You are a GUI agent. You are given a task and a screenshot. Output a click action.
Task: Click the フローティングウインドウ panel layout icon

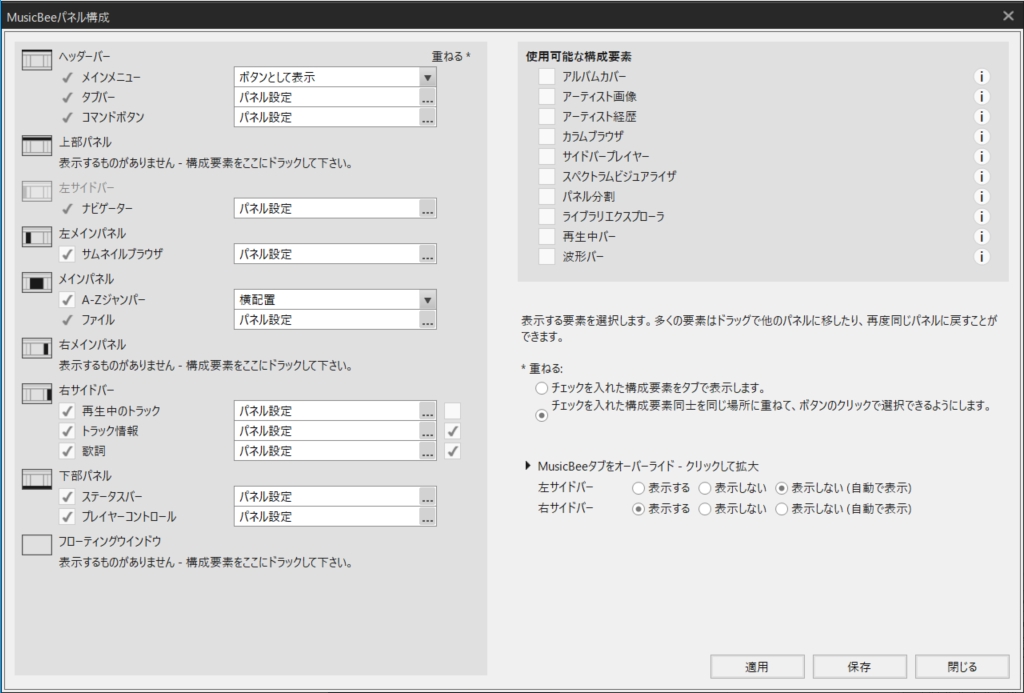[x=38, y=543]
